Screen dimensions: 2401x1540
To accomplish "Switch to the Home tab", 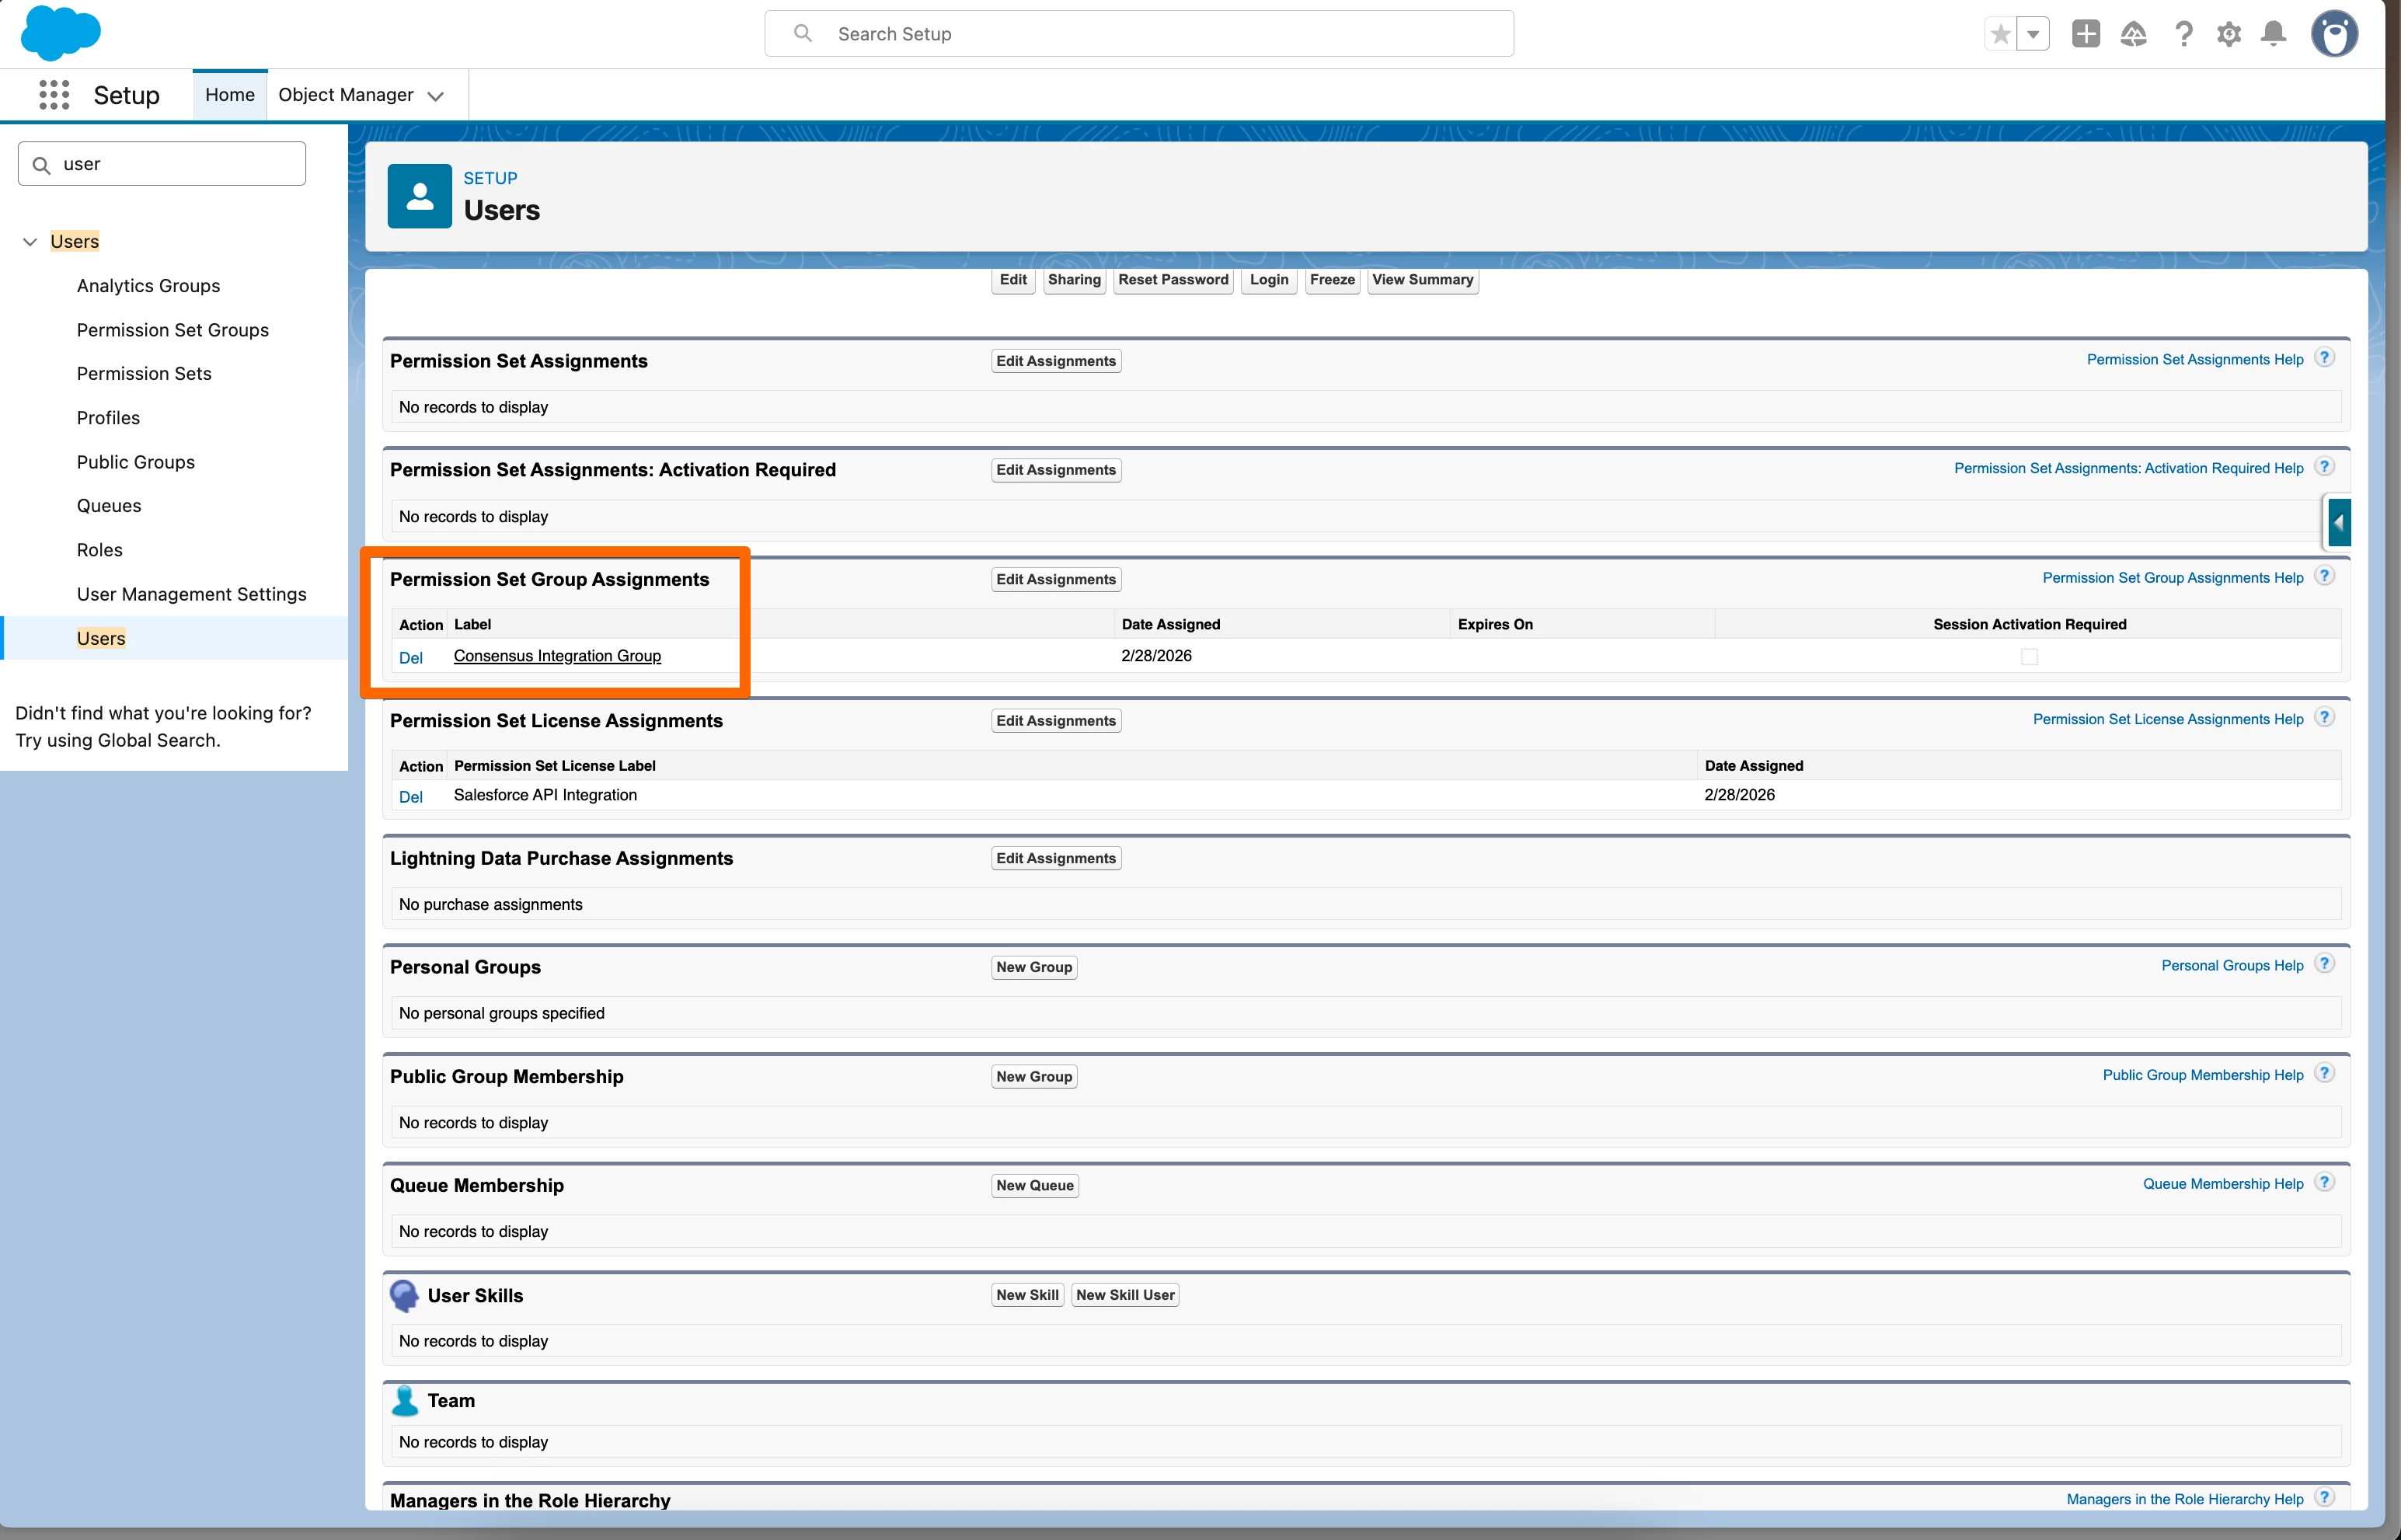I will pos(230,95).
